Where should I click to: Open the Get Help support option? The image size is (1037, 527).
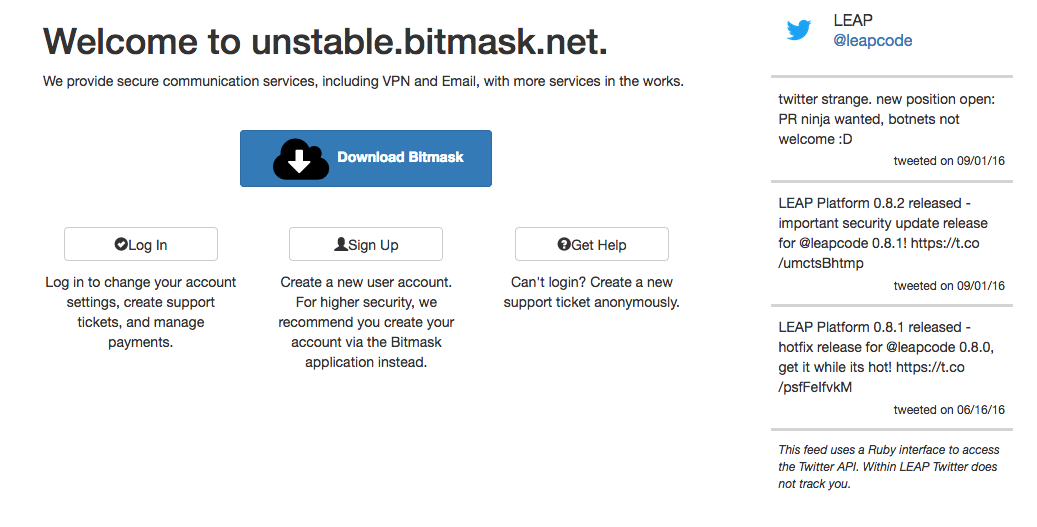(592, 245)
